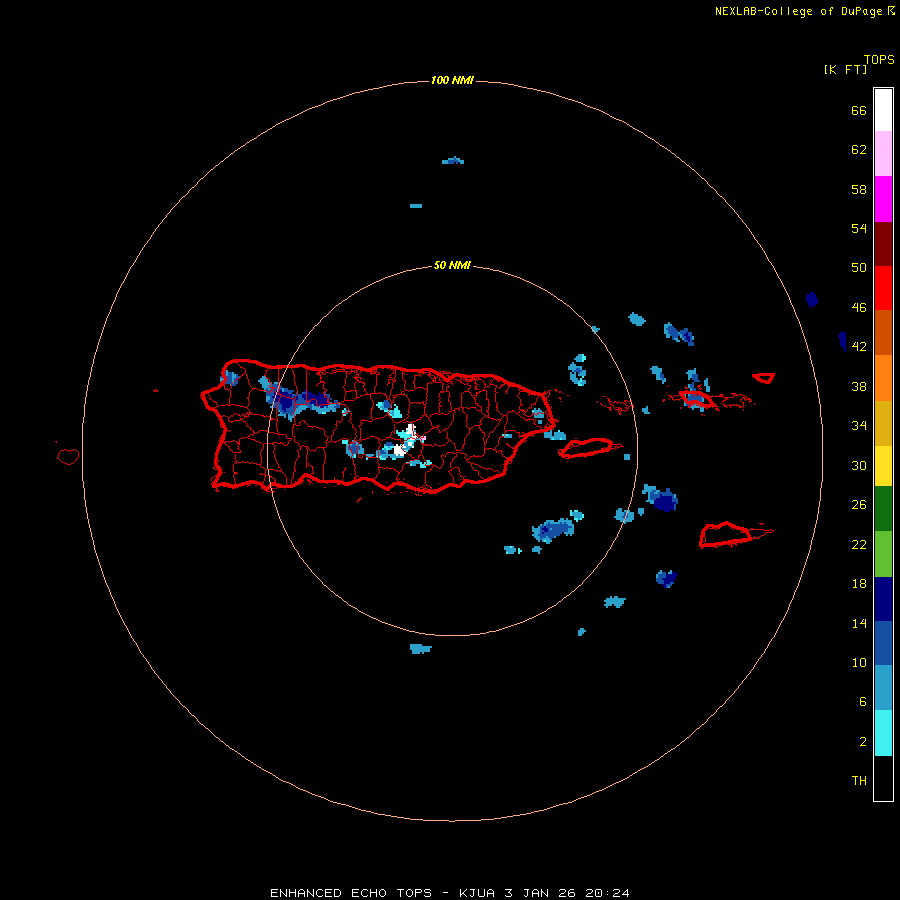The image size is (900, 900).
Task: Click the legend value 54
Action: [859, 228]
